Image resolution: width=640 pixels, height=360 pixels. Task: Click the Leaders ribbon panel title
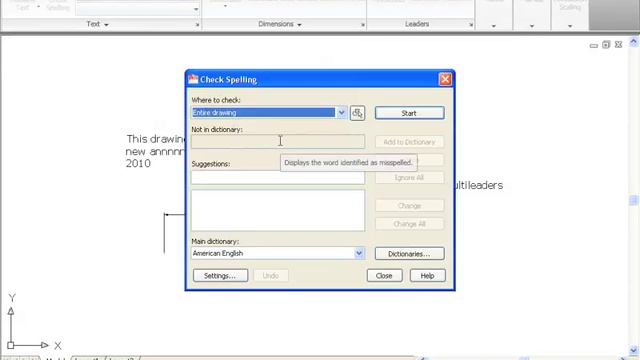tap(417, 24)
